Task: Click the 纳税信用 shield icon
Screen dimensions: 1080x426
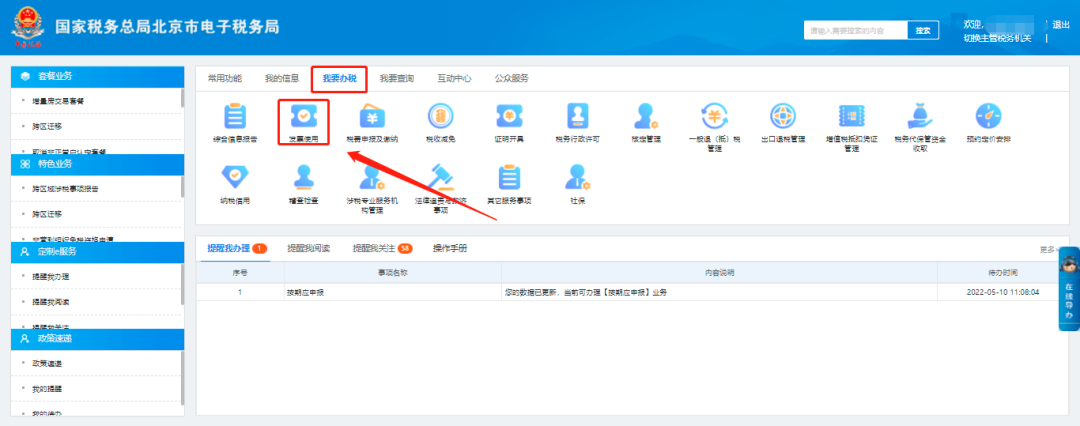Action: [234, 178]
